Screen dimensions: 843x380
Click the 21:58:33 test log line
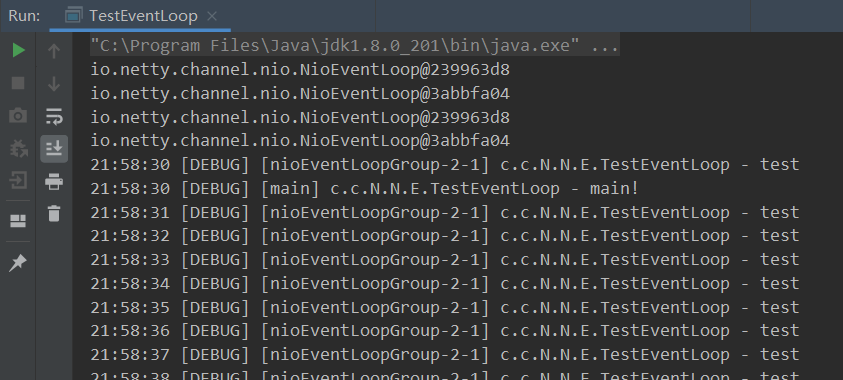pos(445,260)
